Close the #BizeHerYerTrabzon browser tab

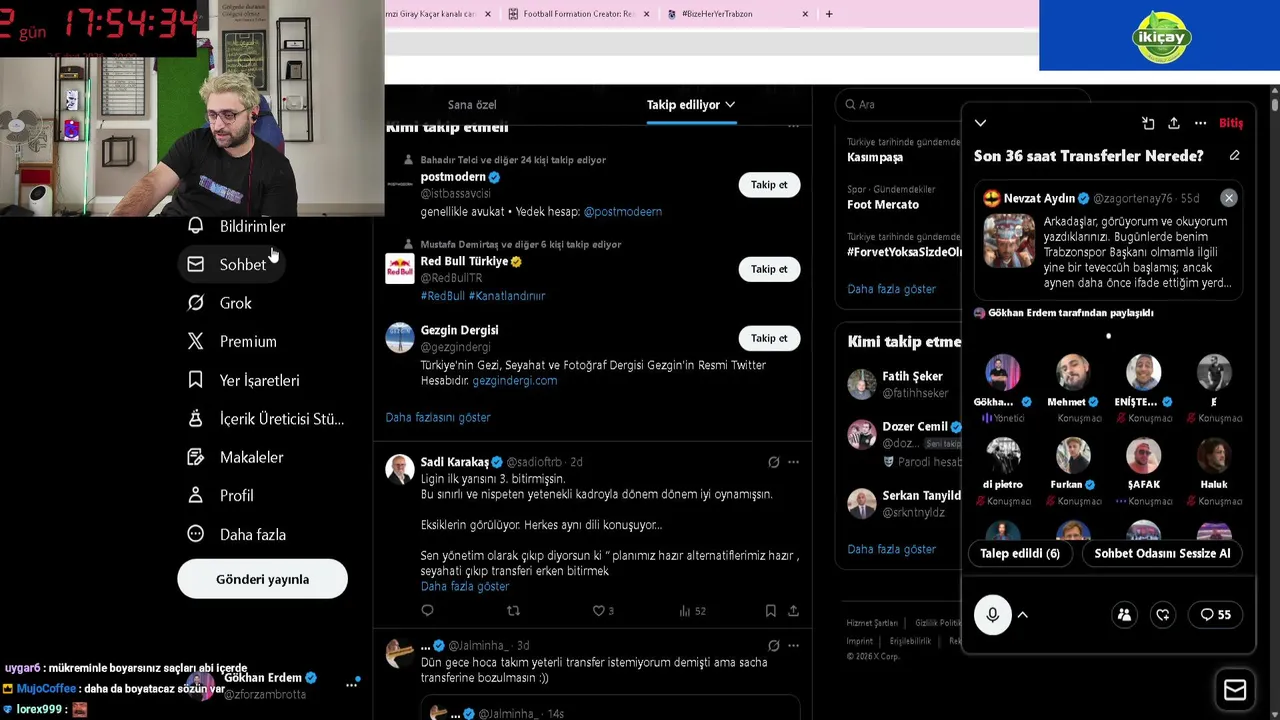805,14
